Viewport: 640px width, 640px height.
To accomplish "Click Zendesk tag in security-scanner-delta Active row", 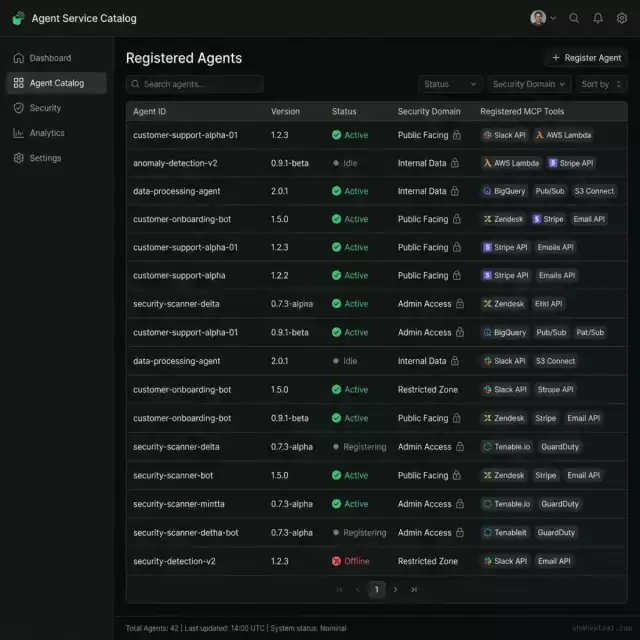I will tap(504, 304).
